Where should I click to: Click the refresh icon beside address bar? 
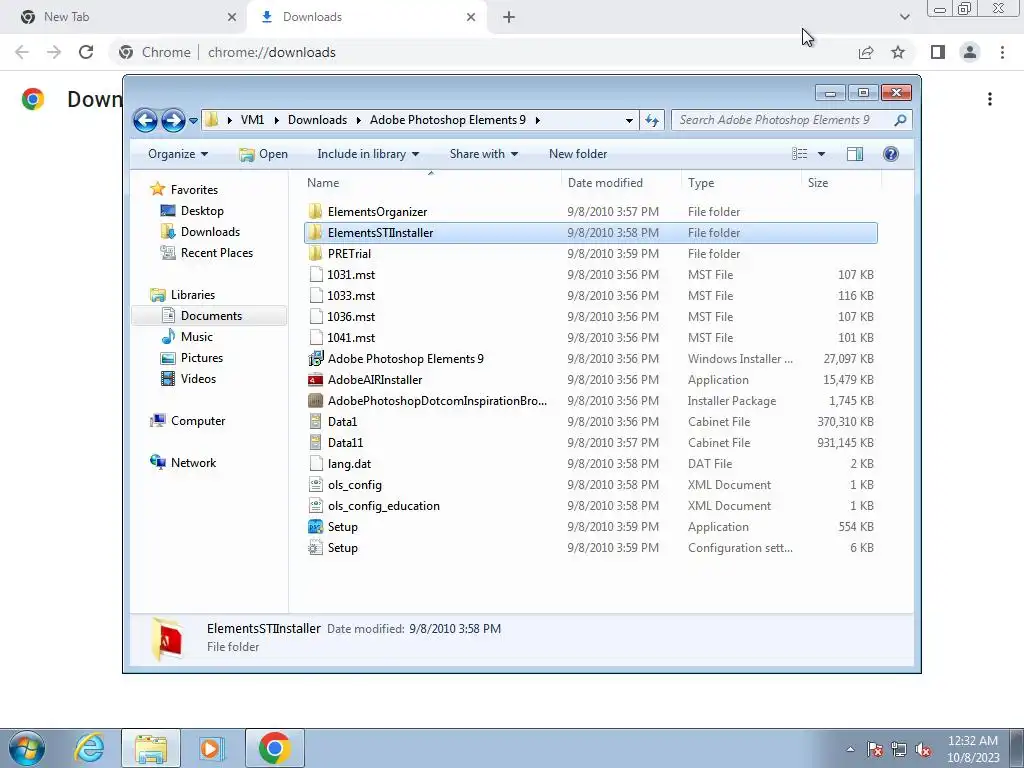[x=652, y=120]
